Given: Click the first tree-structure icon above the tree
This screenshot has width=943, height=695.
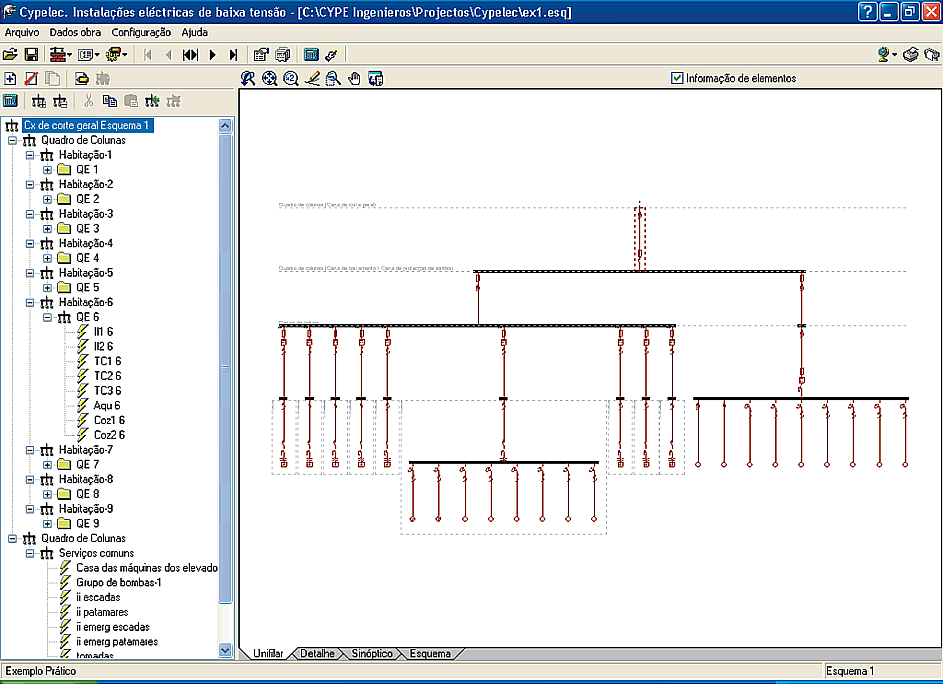Looking at the screenshot, I should point(38,101).
